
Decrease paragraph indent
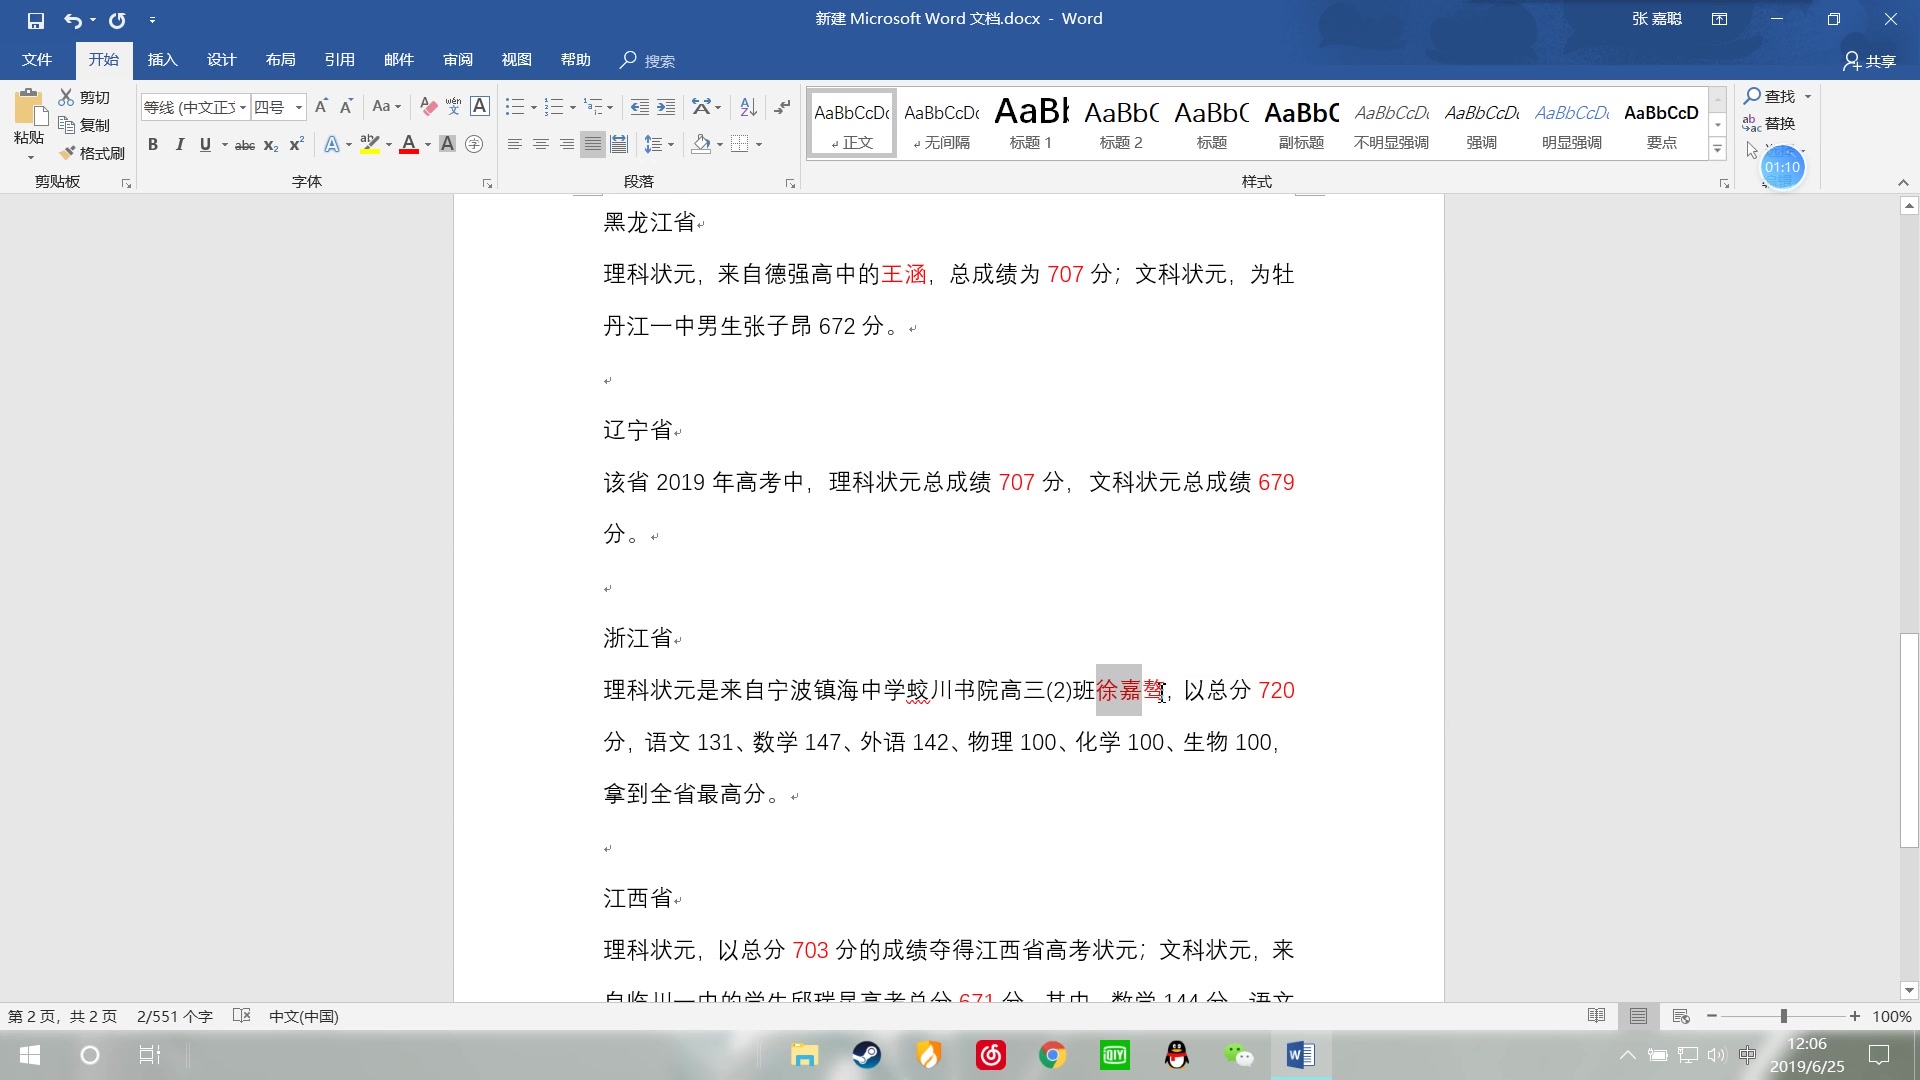click(x=640, y=106)
